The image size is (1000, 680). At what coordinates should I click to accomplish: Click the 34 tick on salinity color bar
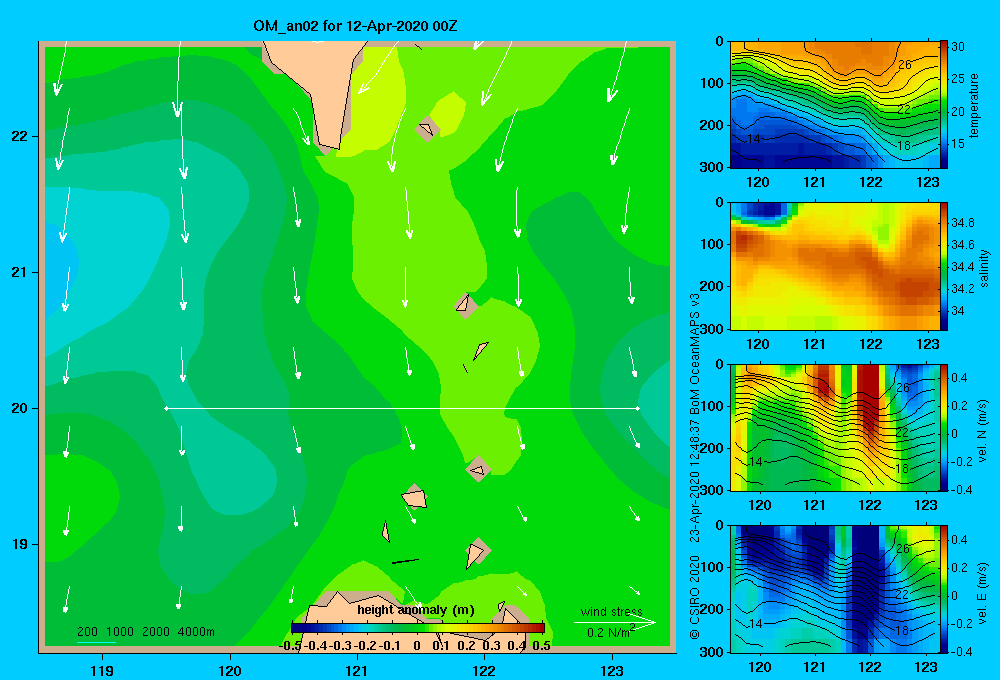pyautogui.click(x=958, y=311)
